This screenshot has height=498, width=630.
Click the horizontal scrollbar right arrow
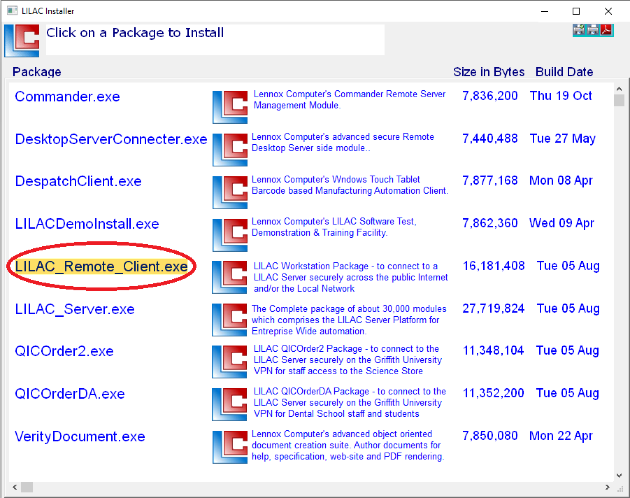(x=606, y=488)
